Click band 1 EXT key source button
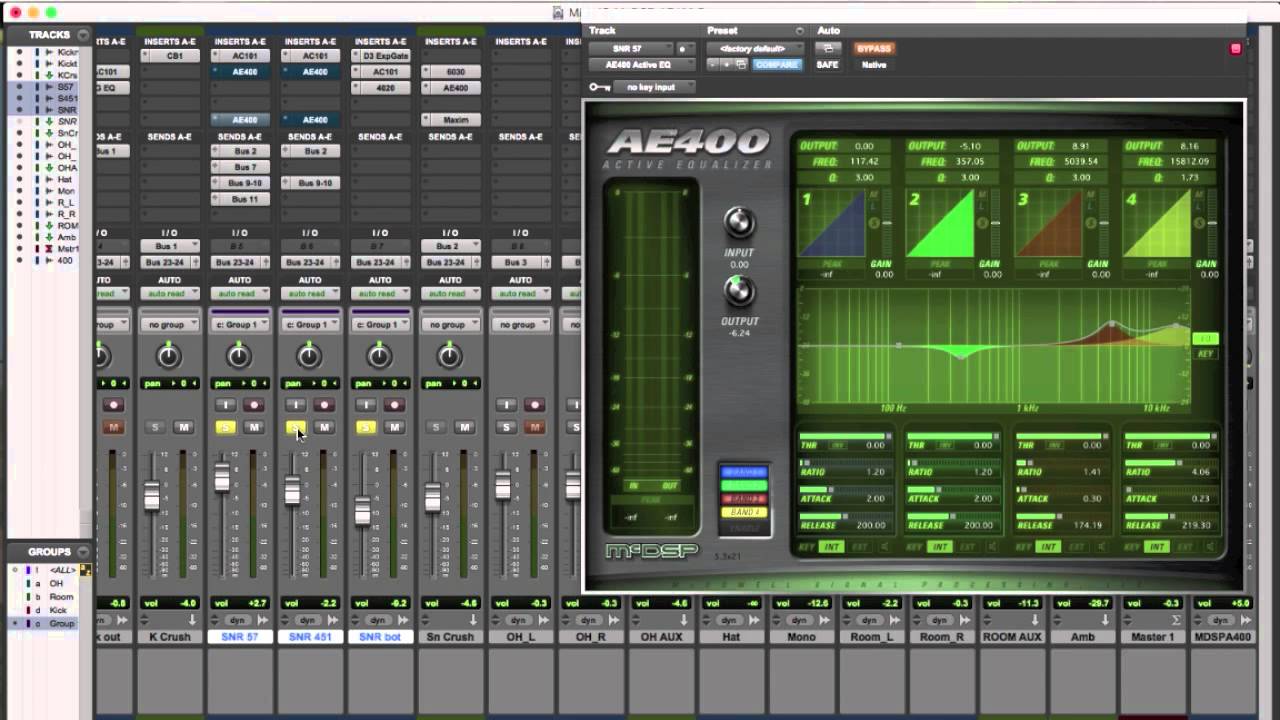The image size is (1280, 720). [x=858, y=547]
